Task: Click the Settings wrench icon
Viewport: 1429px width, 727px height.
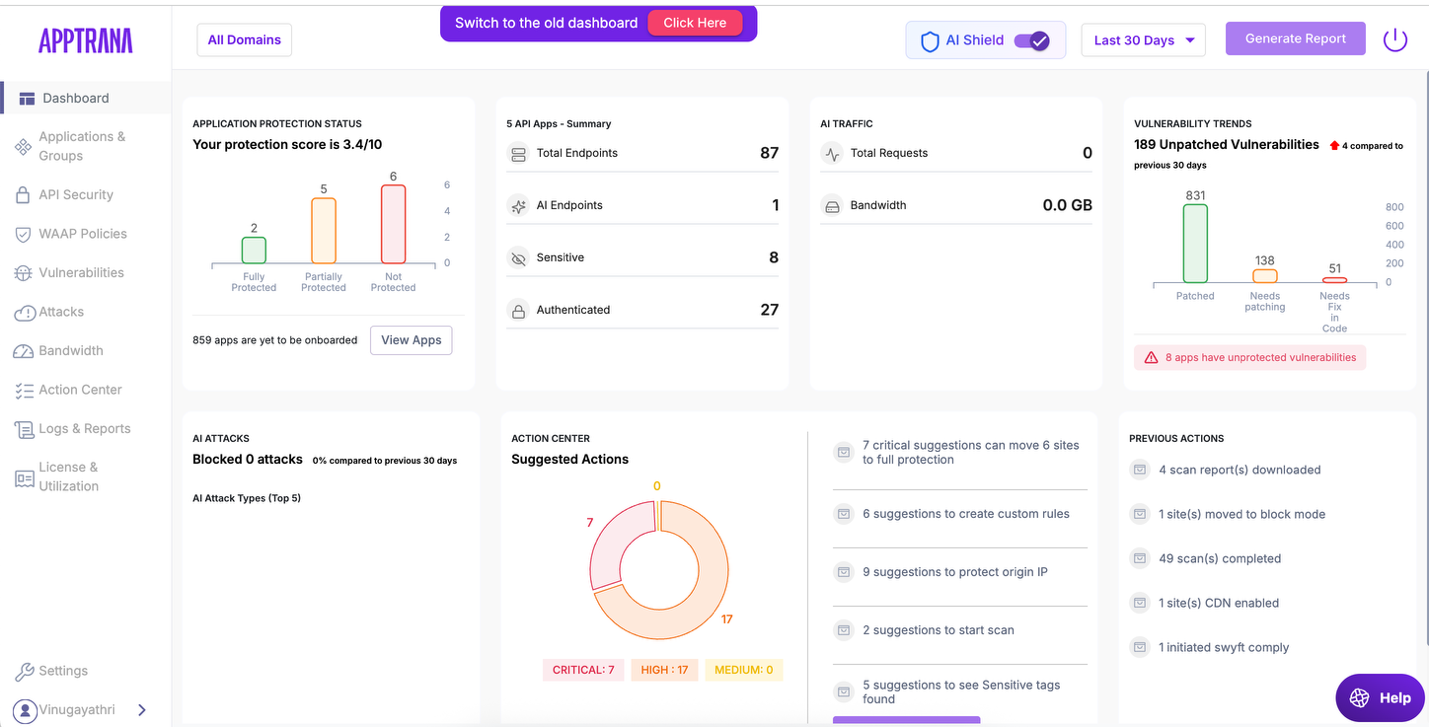Action: (x=24, y=671)
